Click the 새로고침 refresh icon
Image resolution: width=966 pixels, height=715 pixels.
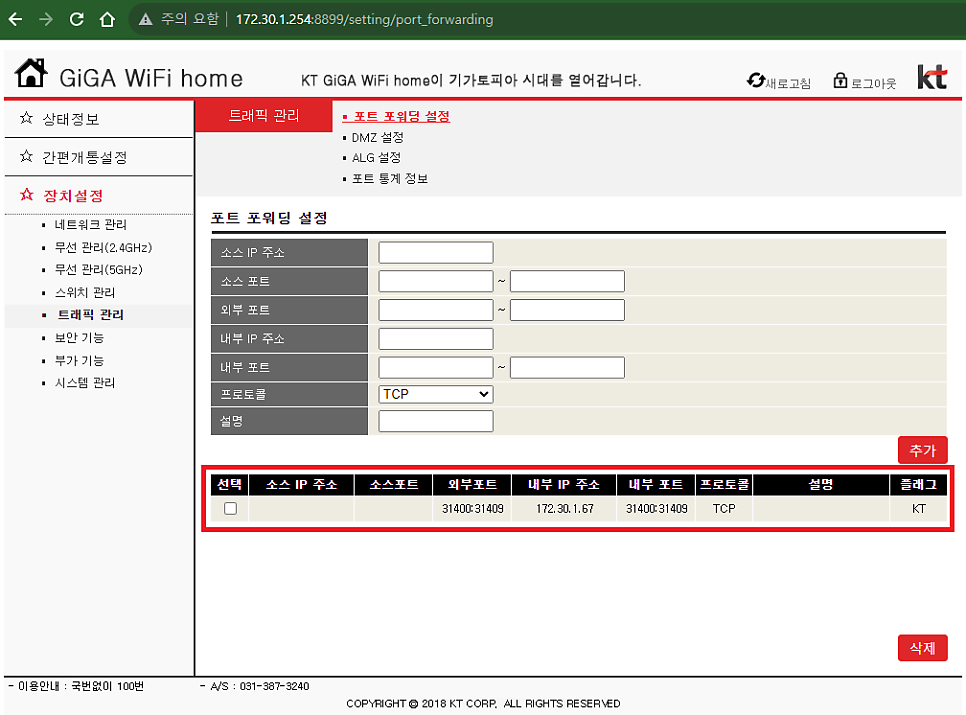(755, 80)
